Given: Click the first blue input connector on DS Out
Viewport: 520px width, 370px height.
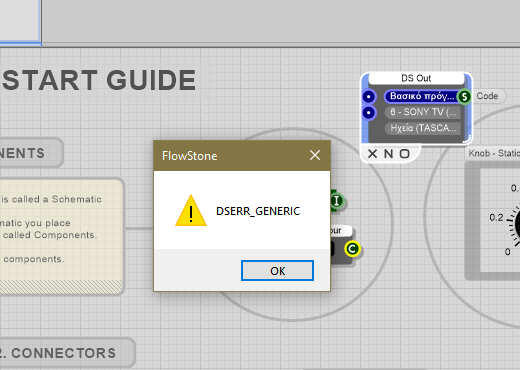Looking at the screenshot, I should [368, 97].
